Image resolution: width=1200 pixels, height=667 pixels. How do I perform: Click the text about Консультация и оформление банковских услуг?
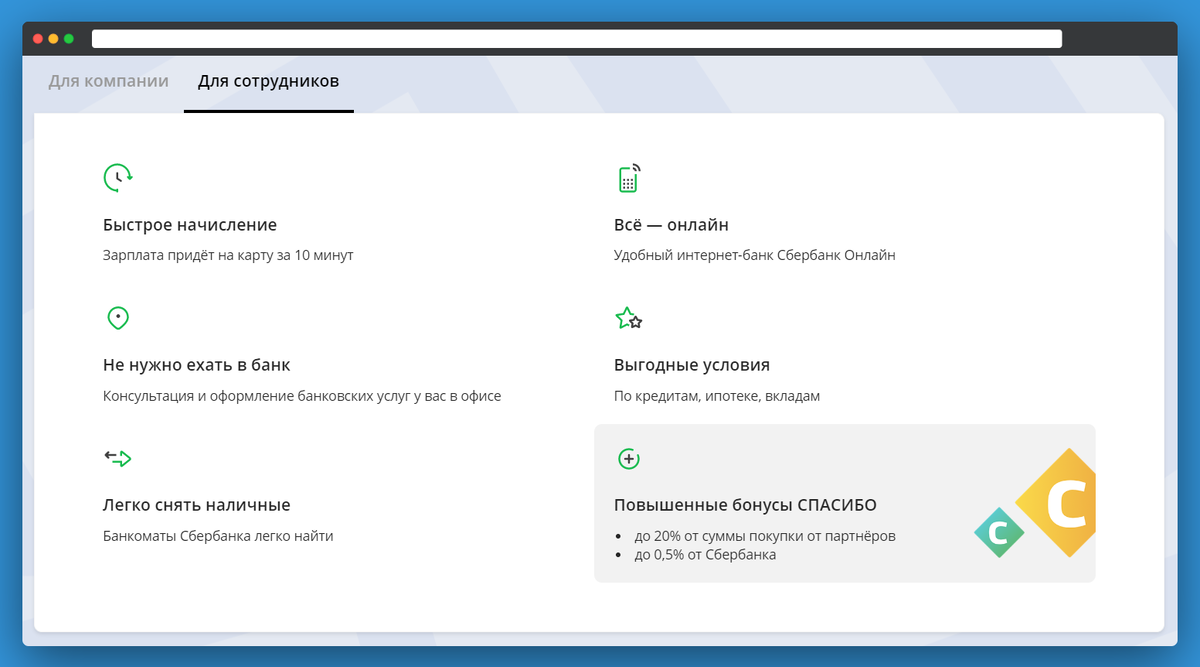pos(302,396)
